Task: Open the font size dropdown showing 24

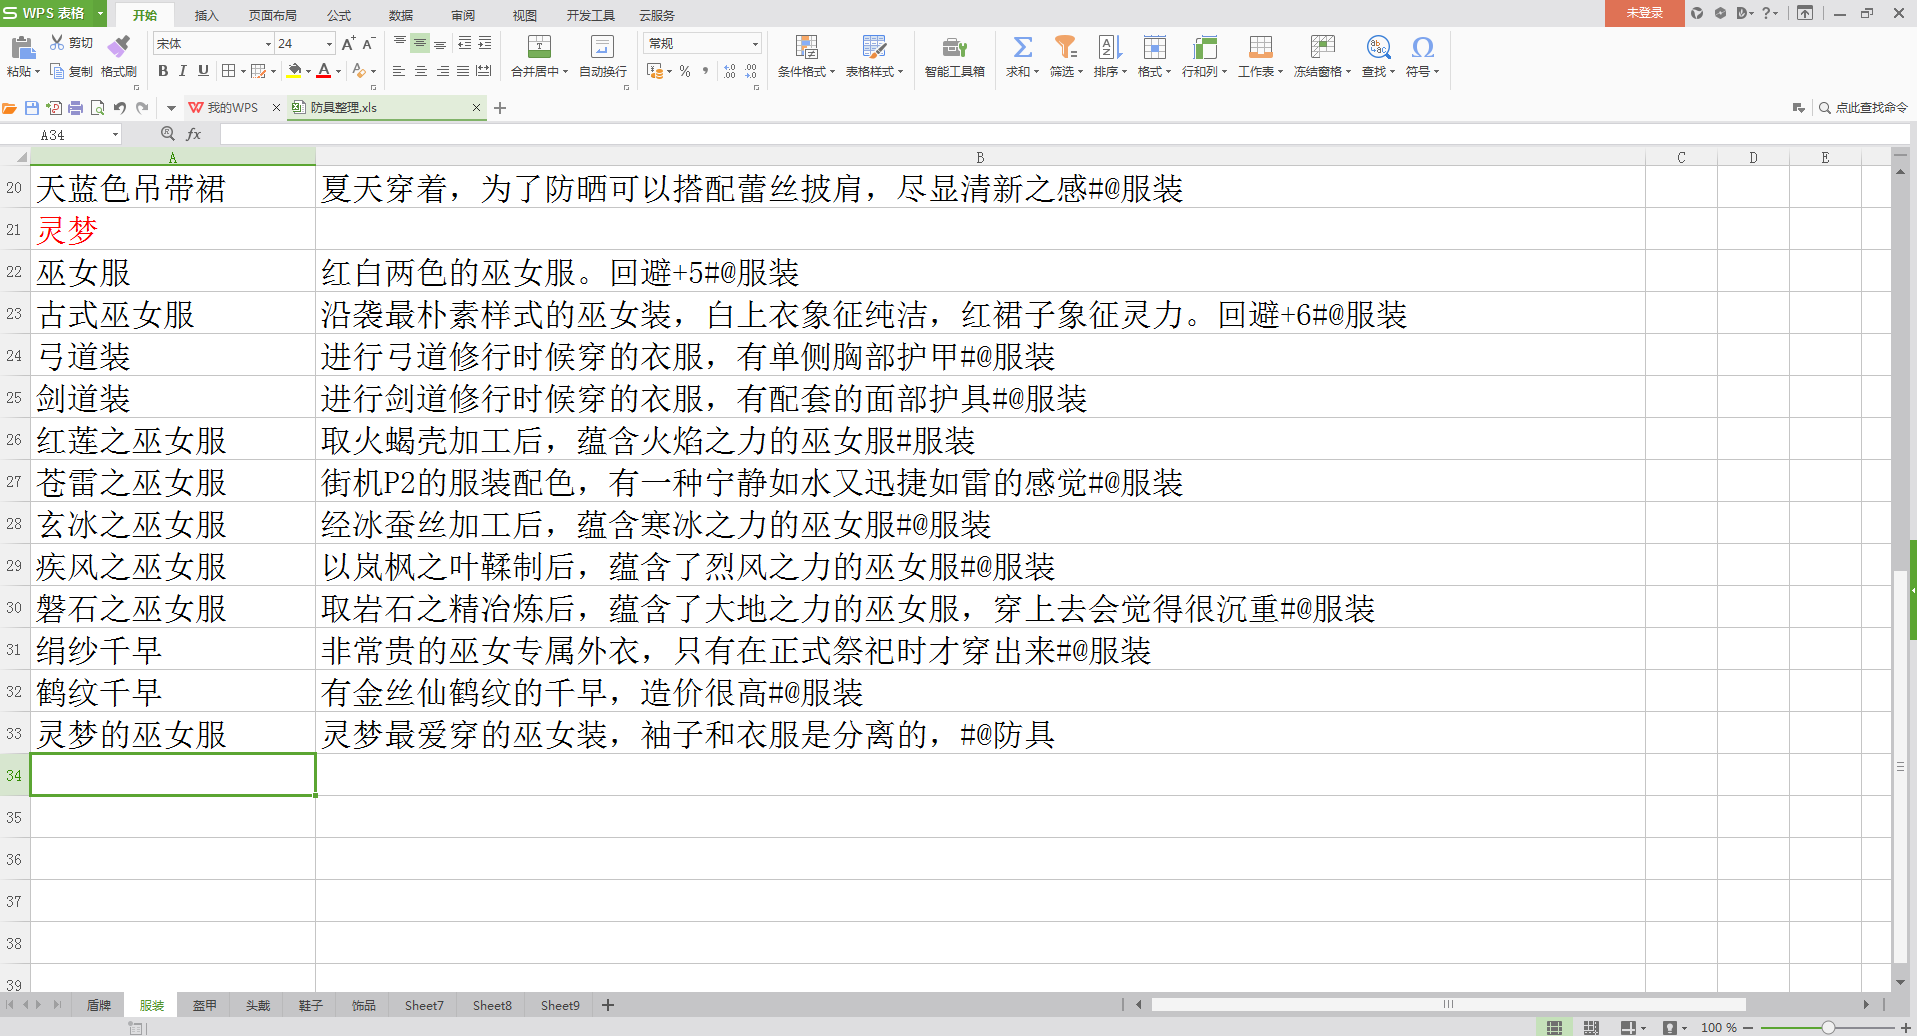Action: coord(329,44)
